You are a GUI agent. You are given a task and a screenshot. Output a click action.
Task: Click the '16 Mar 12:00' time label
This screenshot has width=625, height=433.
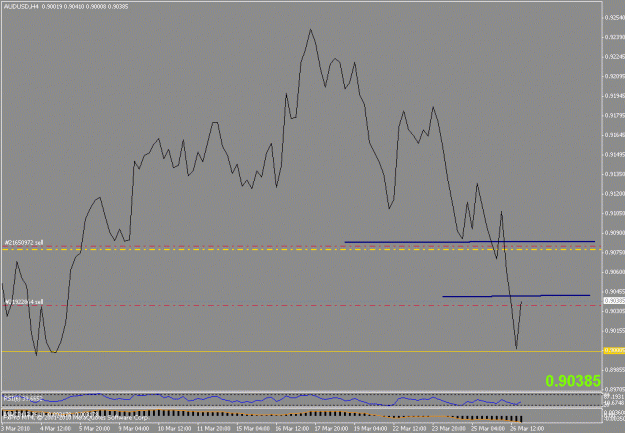[x=292, y=429]
